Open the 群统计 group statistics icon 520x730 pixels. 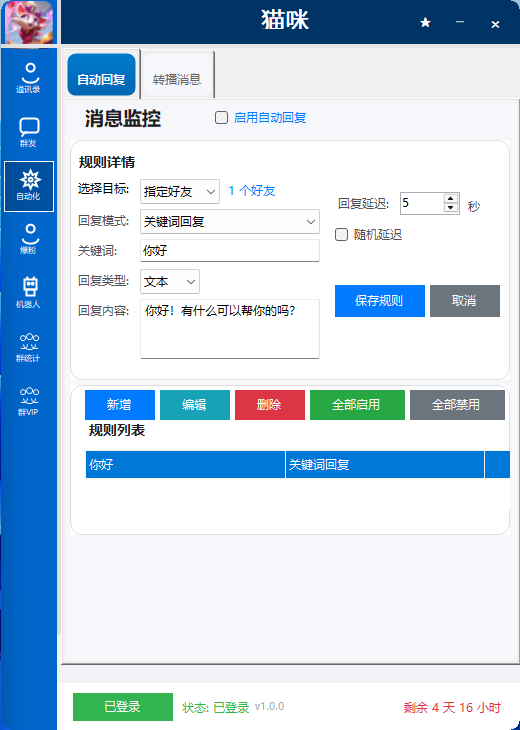pyautogui.click(x=29, y=347)
